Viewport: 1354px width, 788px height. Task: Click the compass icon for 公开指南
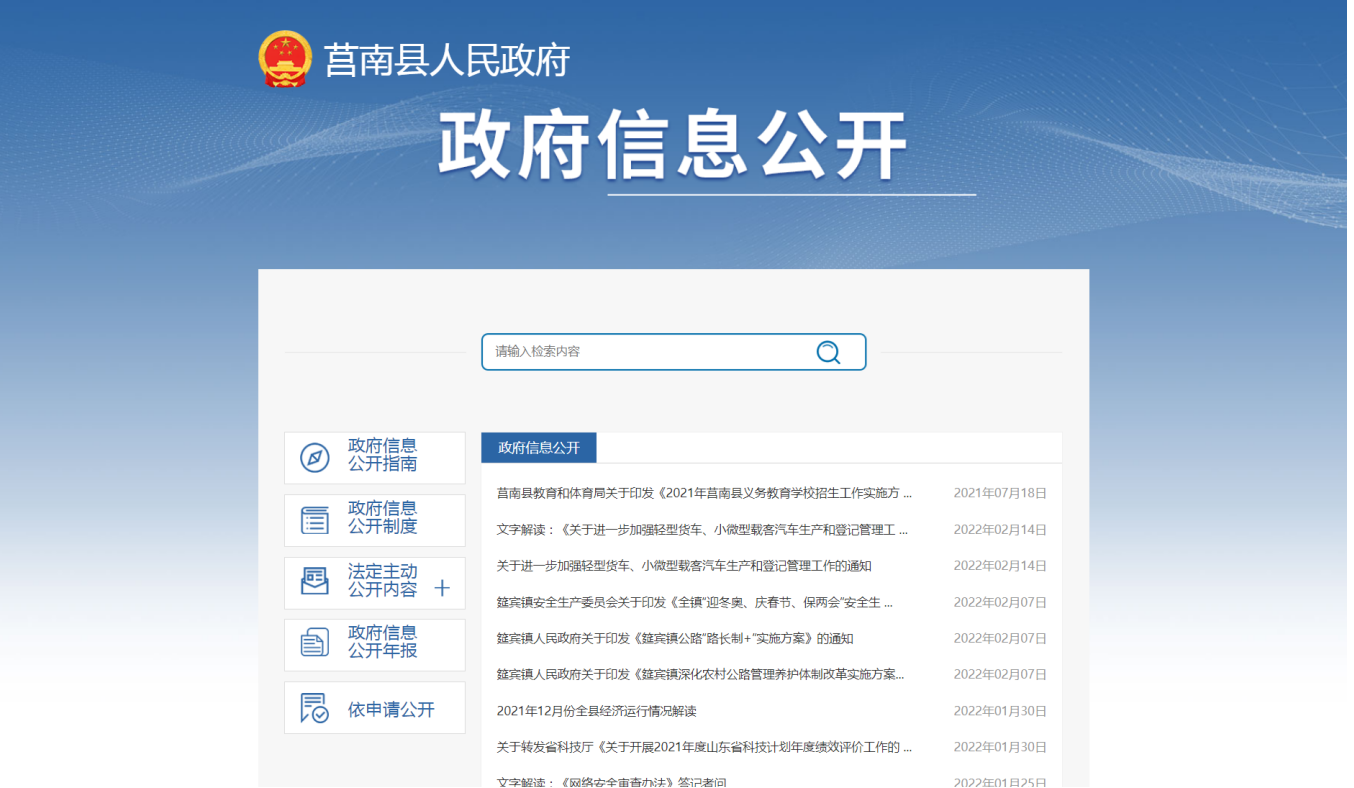(x=315, y=458)
